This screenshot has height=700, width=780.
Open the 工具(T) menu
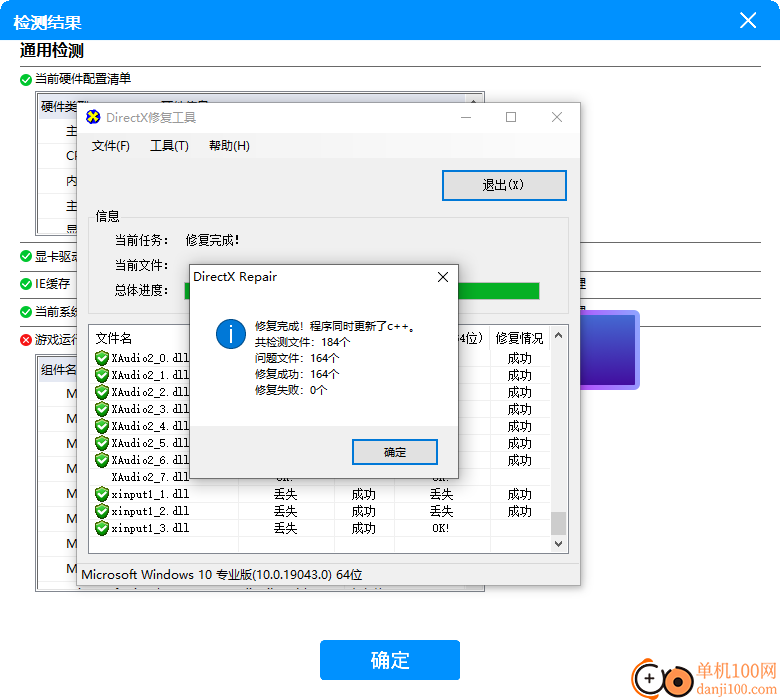169,146
